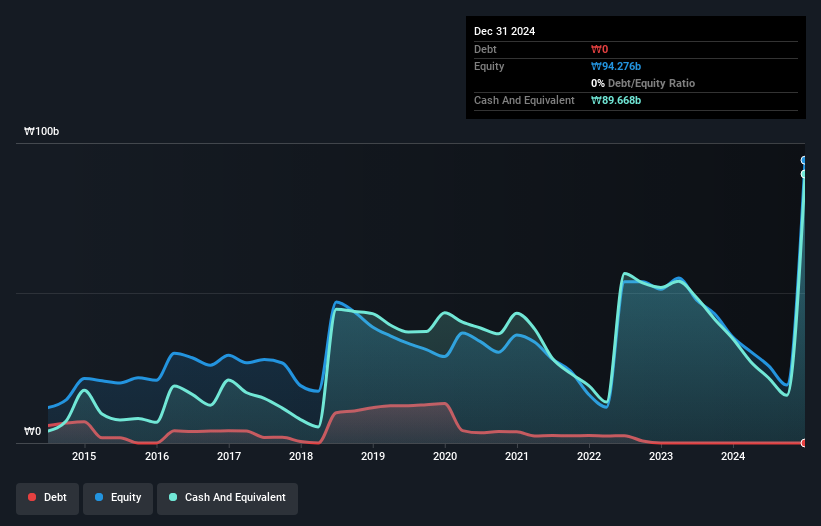
Task: Click the ₩89.668b cash value
Action: click(616, 100)
